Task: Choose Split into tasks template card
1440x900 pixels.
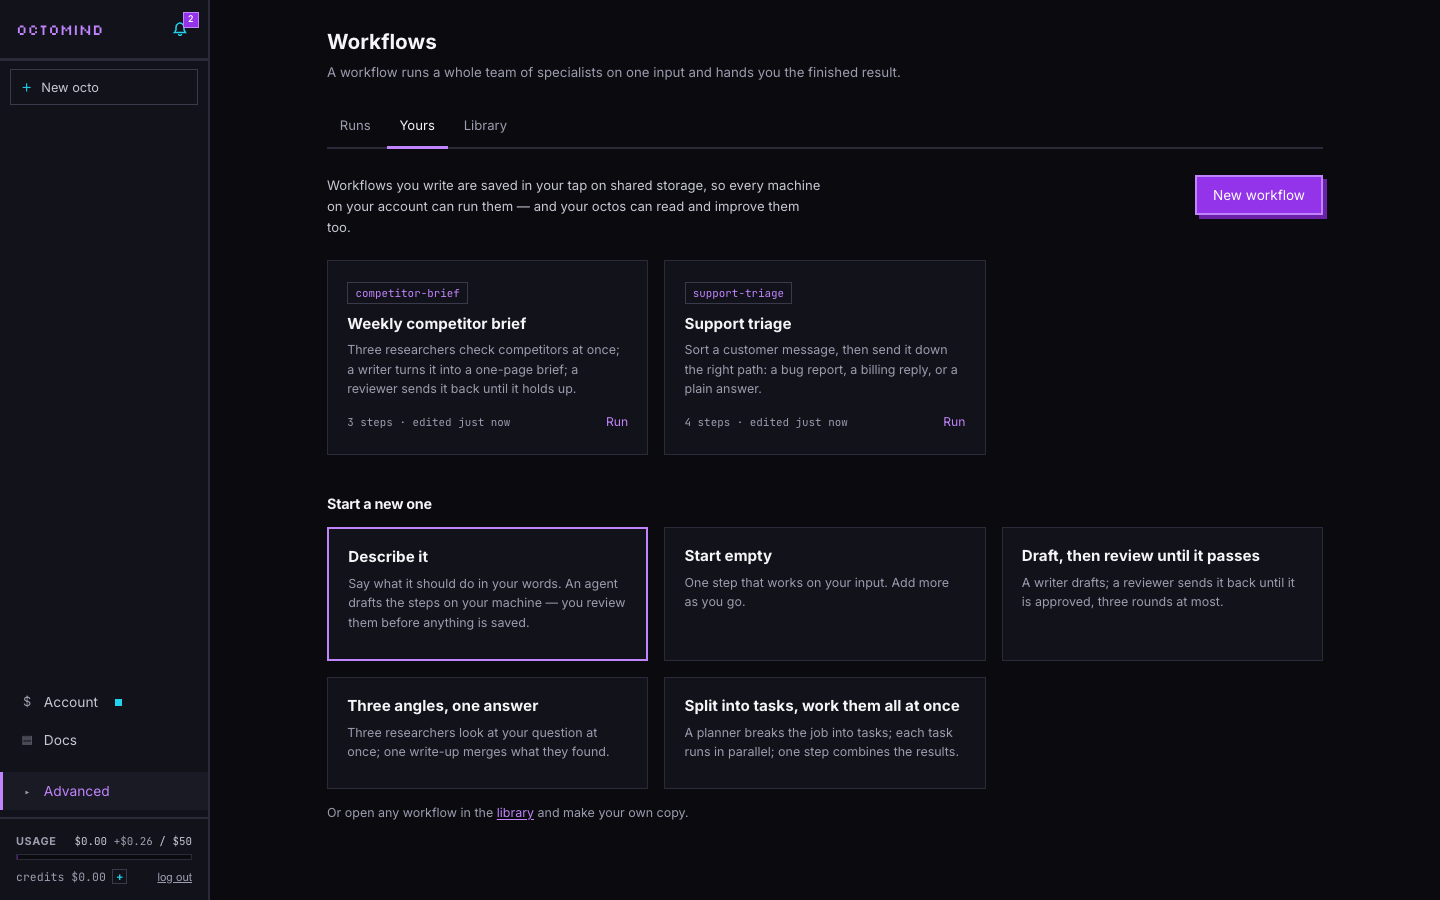Action: (x=824, y=733)
